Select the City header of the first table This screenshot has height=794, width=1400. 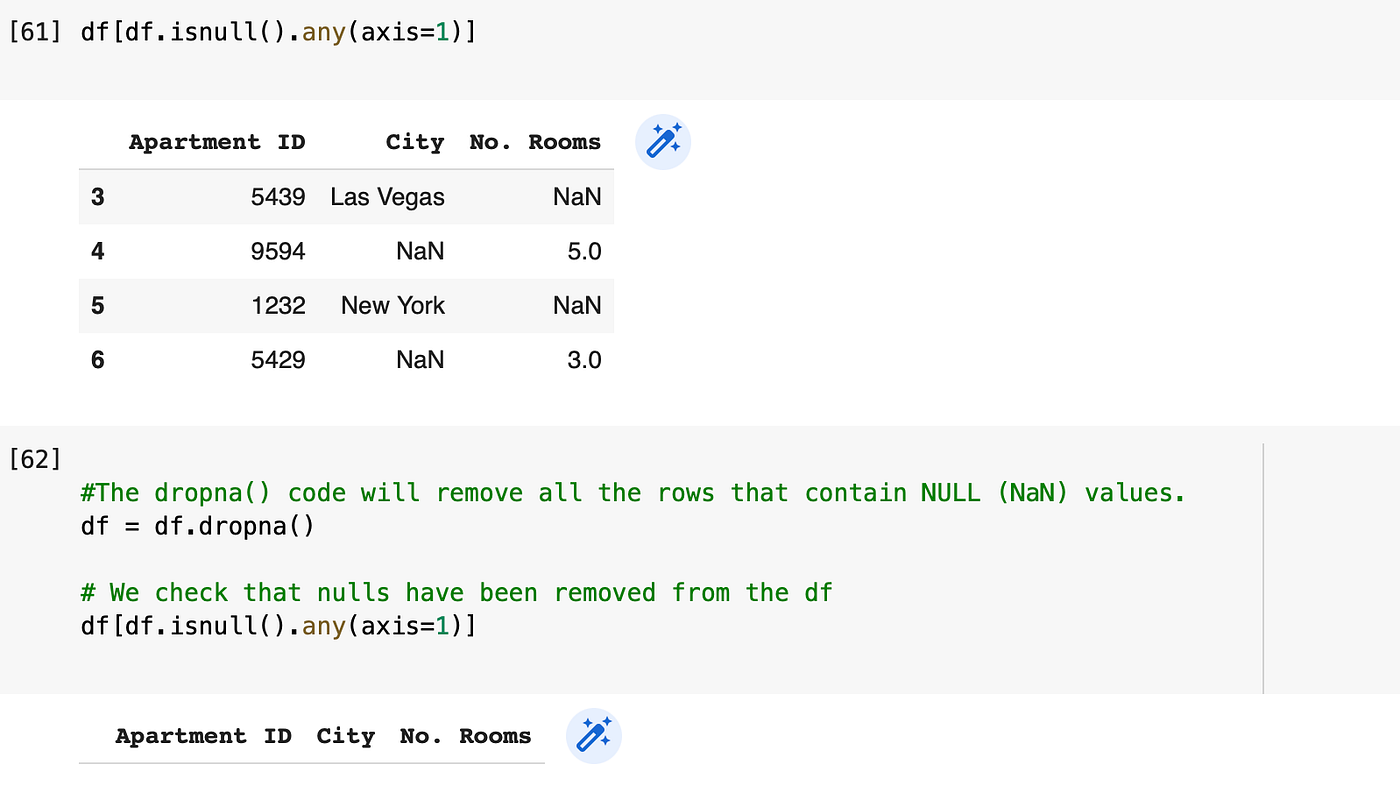coord(415,142)
